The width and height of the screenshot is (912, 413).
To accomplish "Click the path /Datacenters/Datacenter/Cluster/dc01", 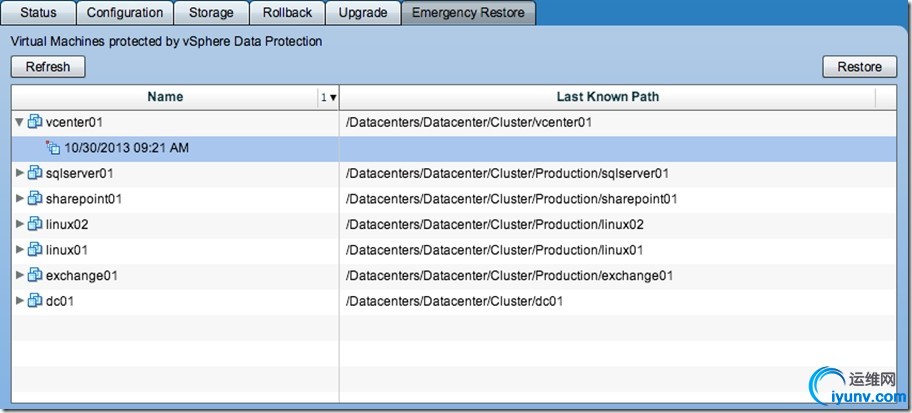I will [454, 301].
